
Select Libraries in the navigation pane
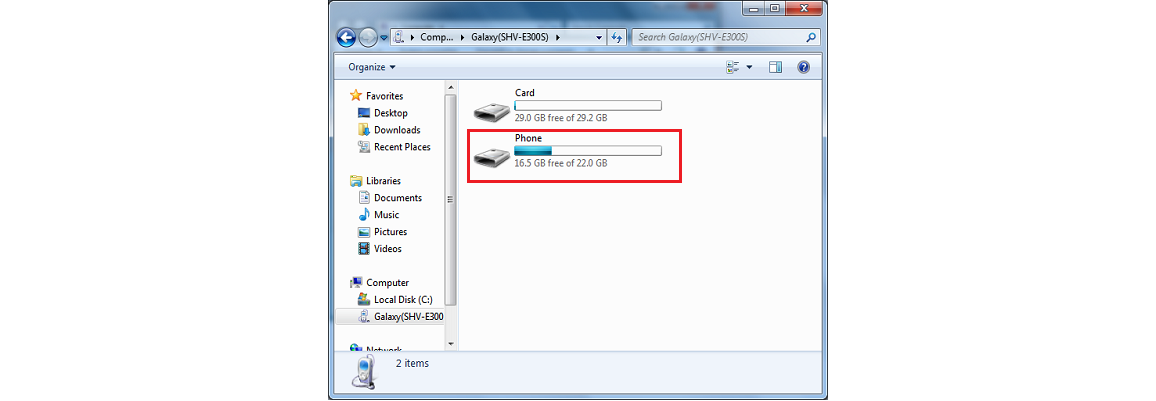(383, 181)
